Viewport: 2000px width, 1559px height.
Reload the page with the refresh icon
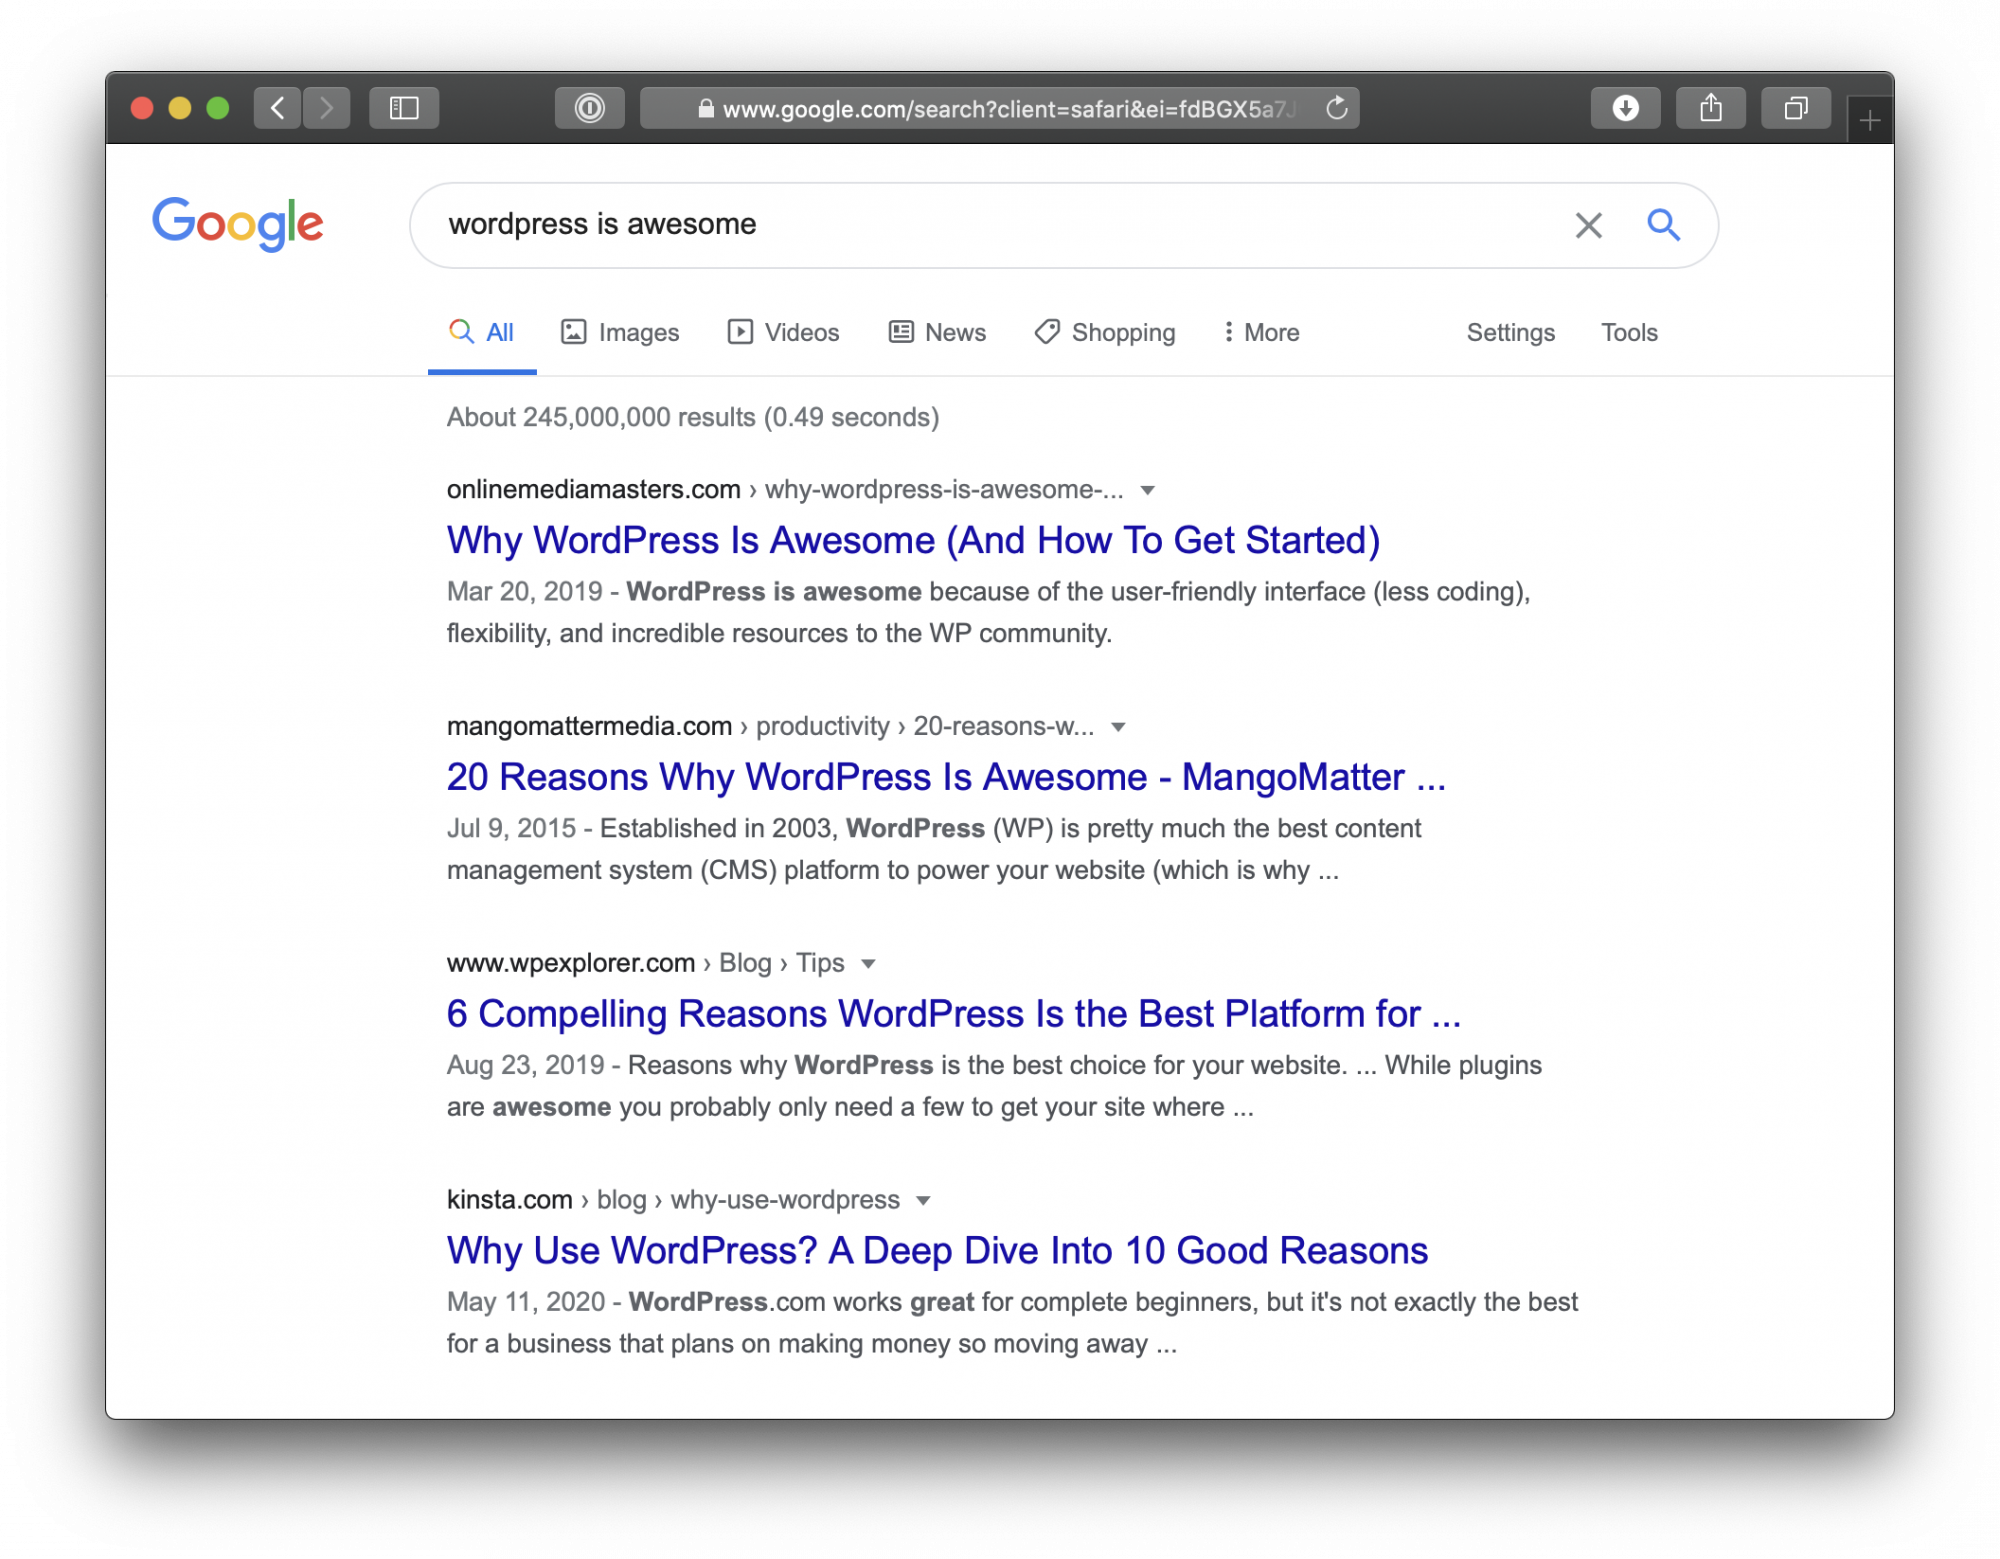pyautogui.click(x=1335, y=108)
